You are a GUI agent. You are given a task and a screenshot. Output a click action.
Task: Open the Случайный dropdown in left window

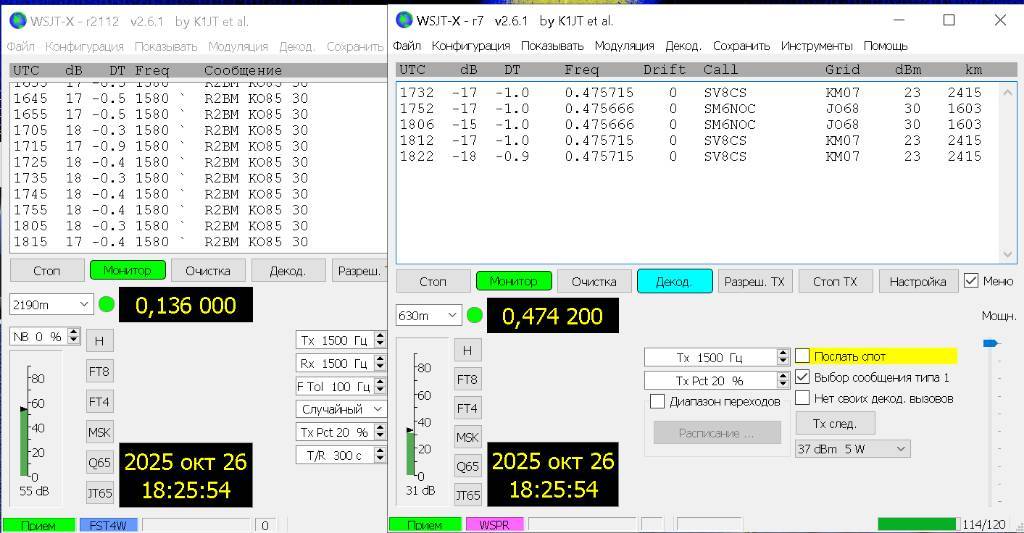(342, 409)
